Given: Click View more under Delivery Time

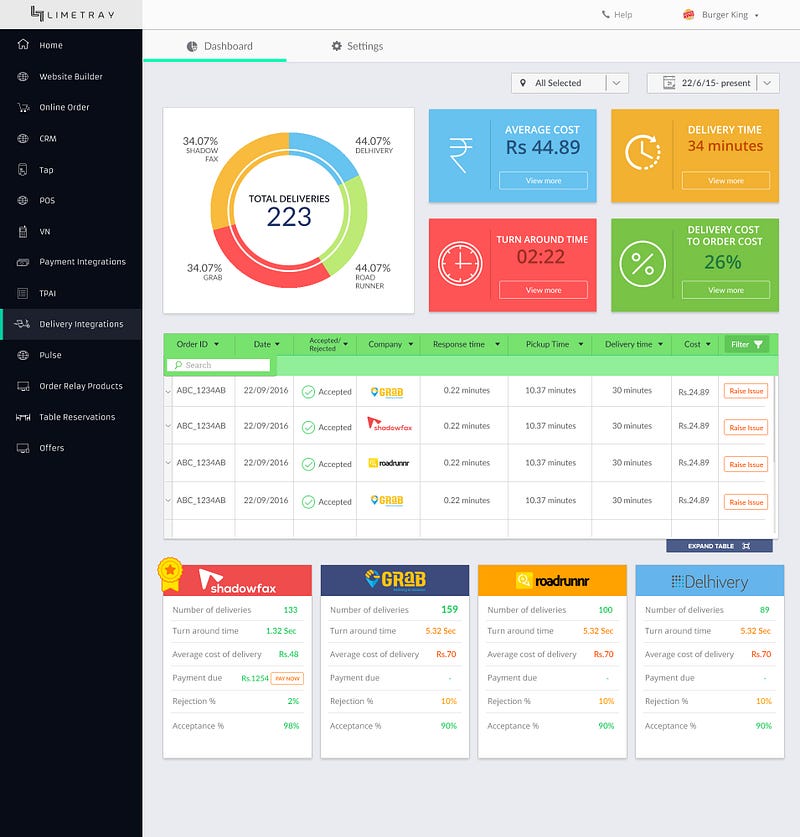Looking at the screenshot, I should (x=726, y=180).
